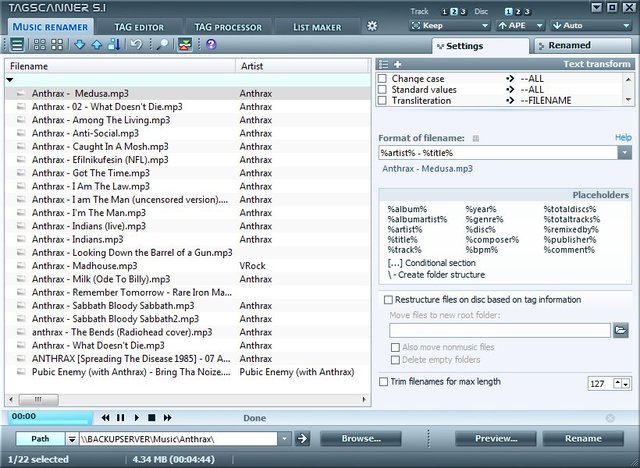Click the folder browse icon for root folder
The image size is (640, 468).
pos(621,330)
